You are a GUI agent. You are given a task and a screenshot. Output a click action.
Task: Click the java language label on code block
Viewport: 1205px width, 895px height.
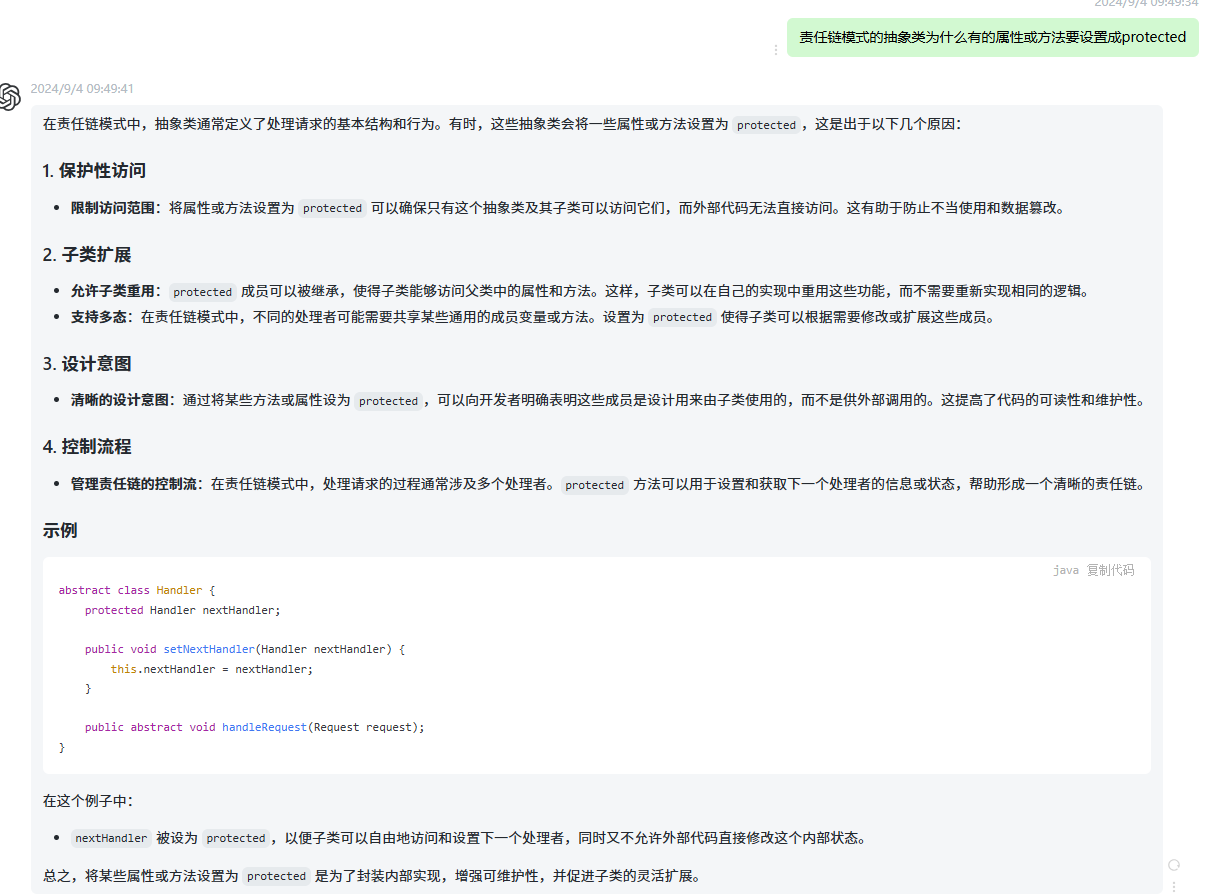[1065, 570]
